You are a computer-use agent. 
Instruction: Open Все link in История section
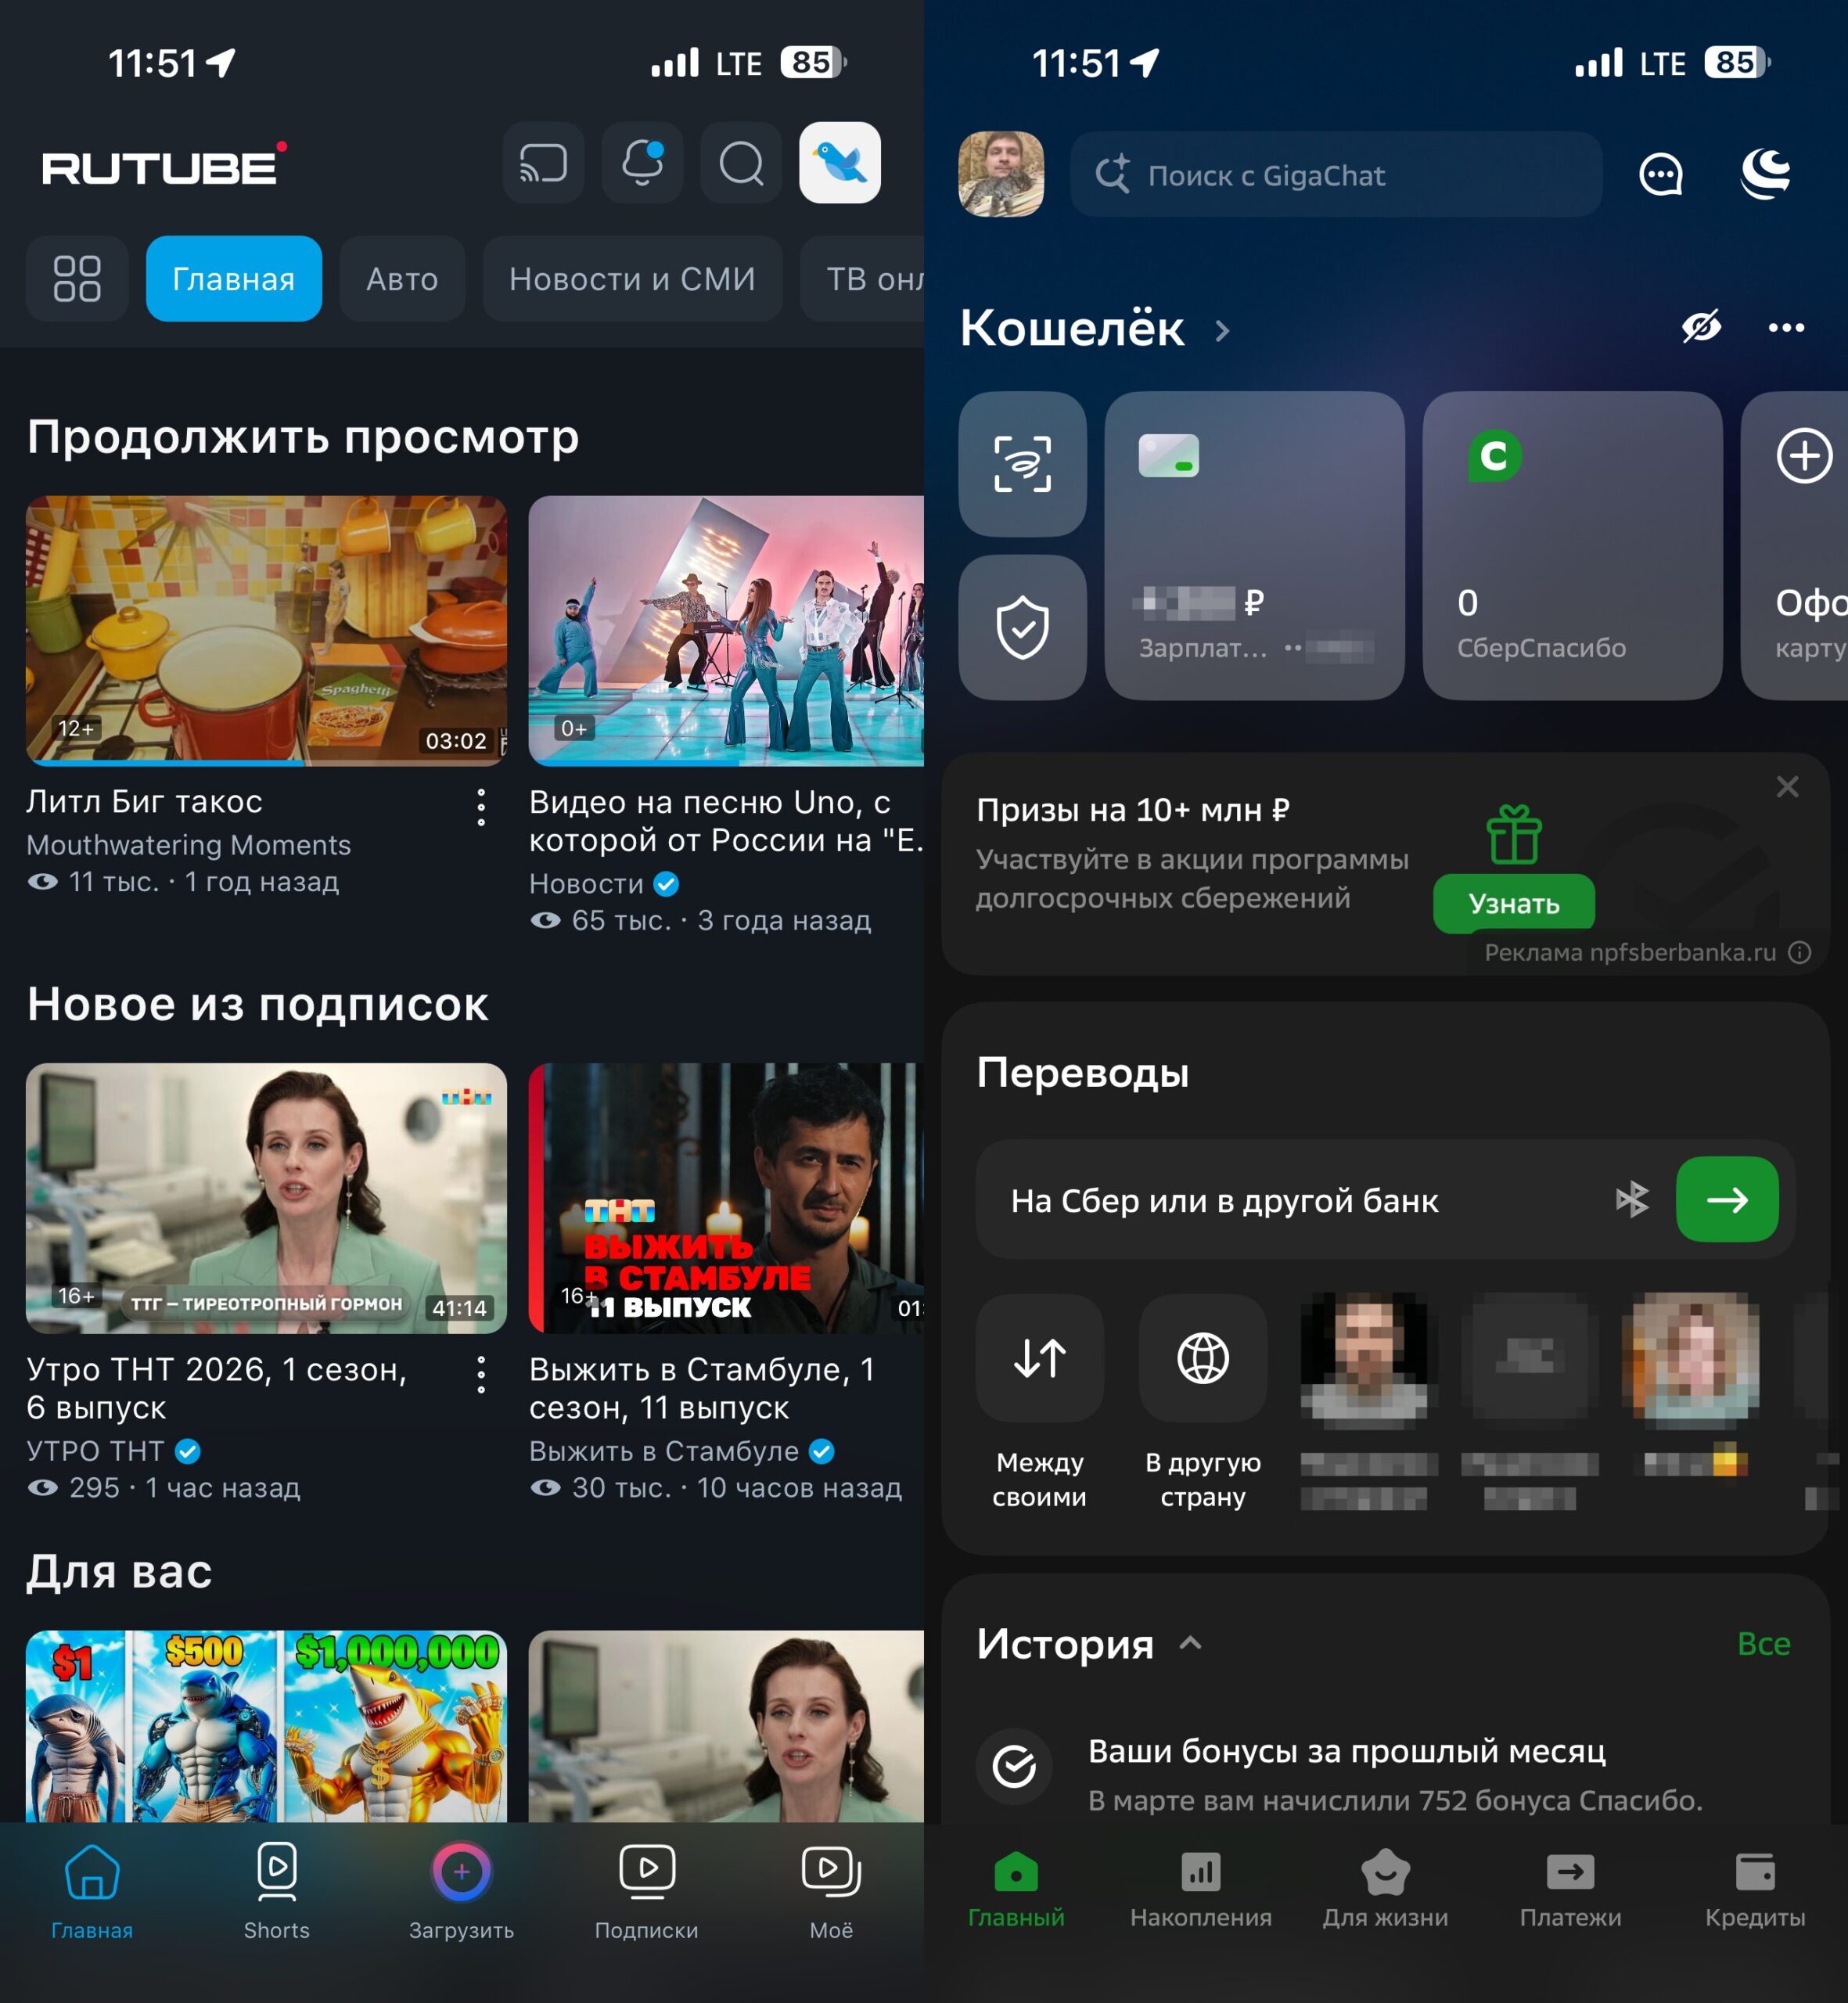pos(1766,1642)
